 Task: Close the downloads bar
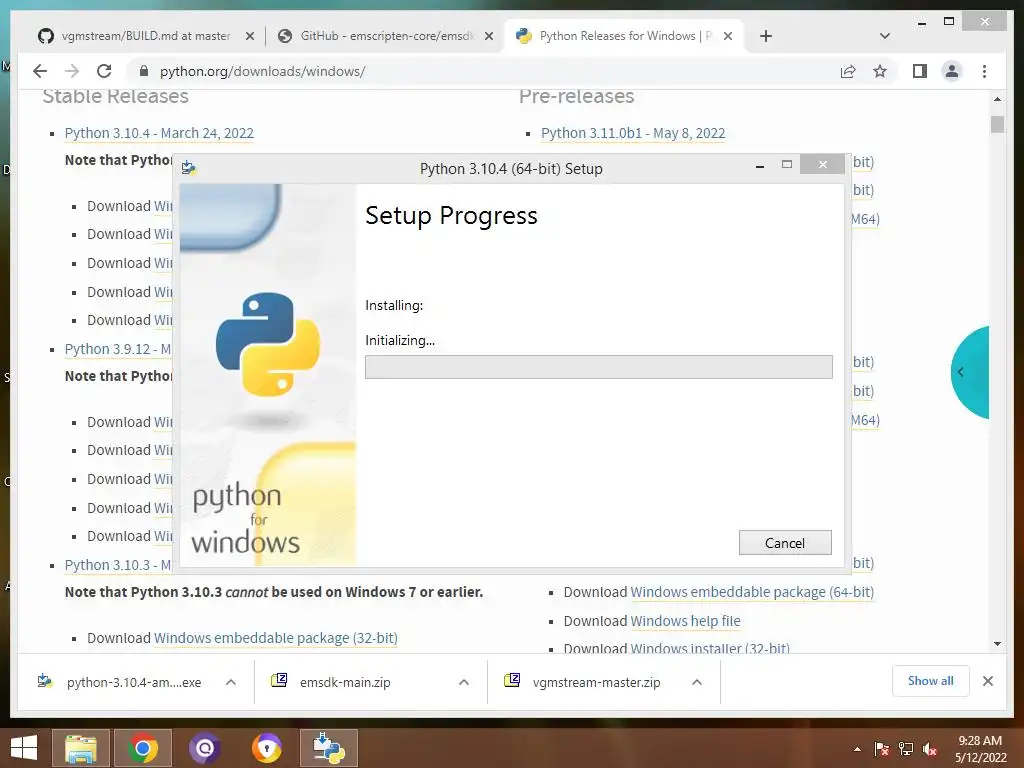(x=988, y=681)
